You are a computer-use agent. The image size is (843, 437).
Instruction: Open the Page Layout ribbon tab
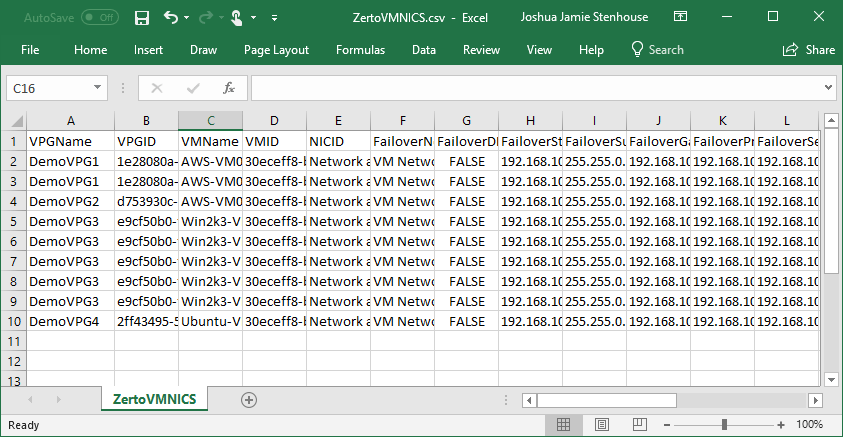point(276,50)
